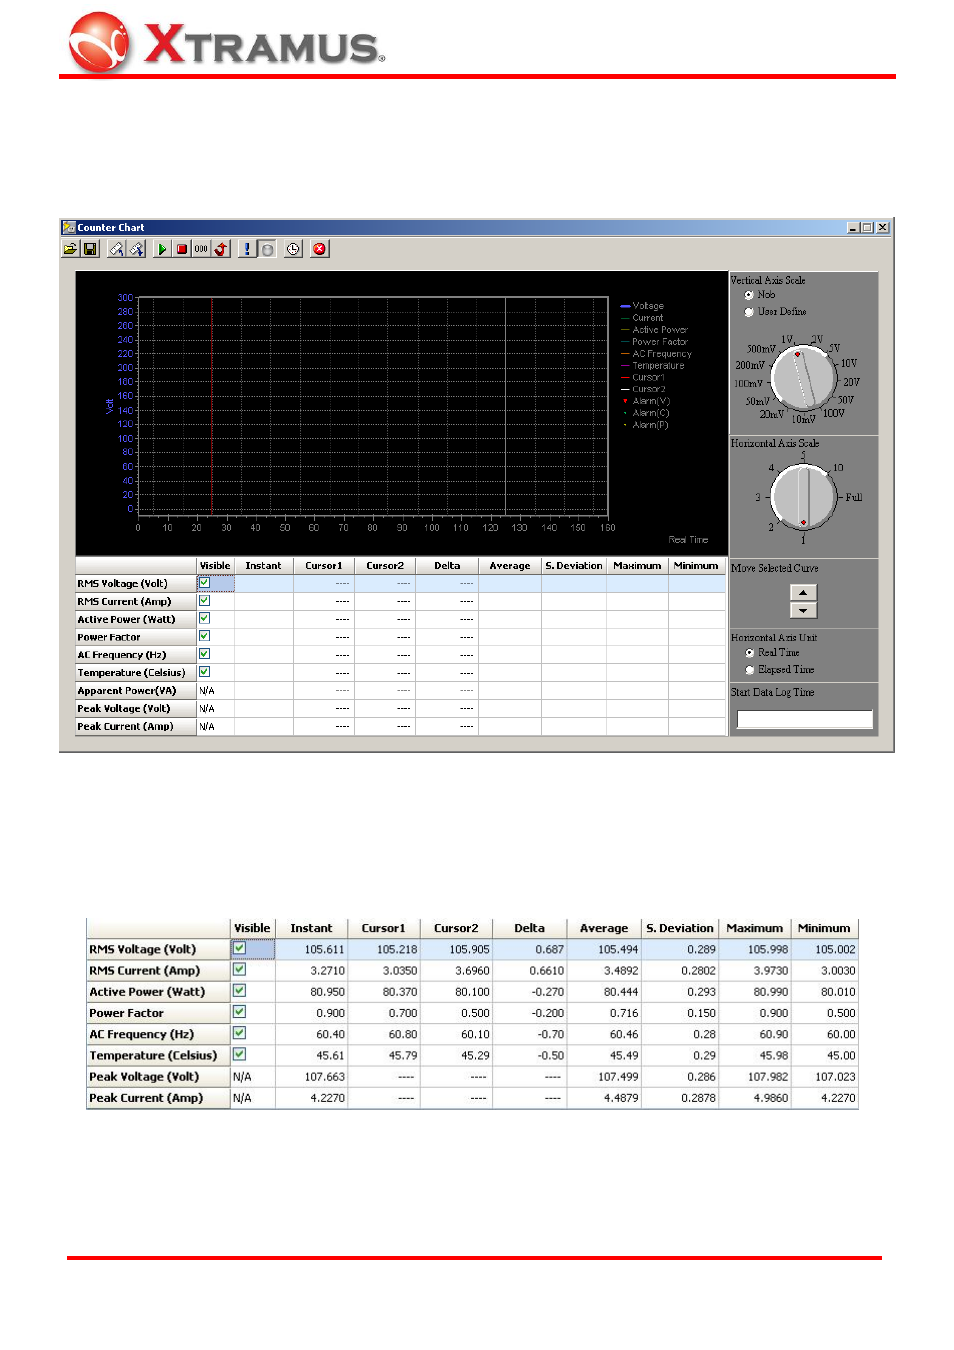This screenshot has height=1350, width=954.
Task: Toggle visibility of RMS Current (Amp) in chart window
Action: (204, 601)
